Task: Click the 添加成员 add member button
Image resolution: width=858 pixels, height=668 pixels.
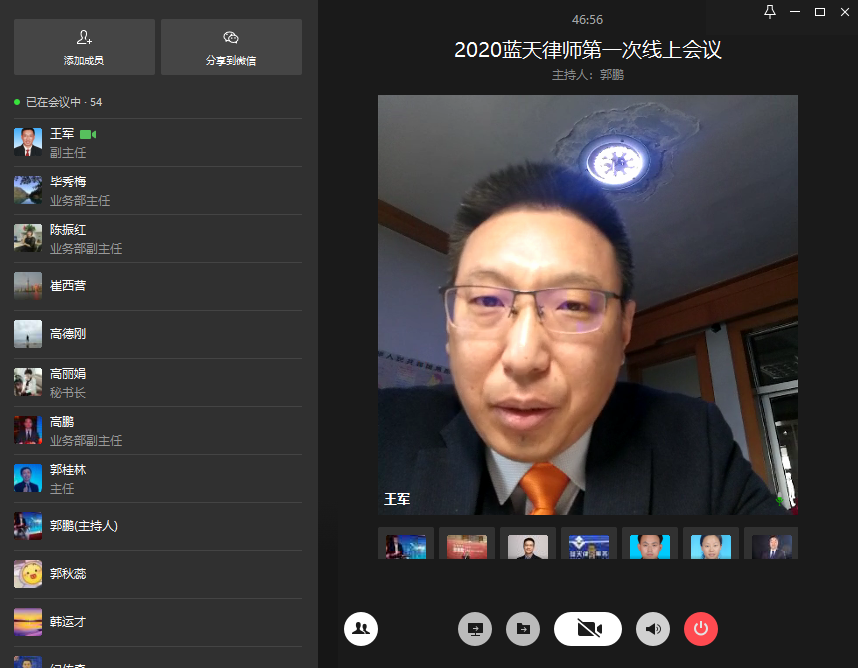Action: [x=84, y=47]
